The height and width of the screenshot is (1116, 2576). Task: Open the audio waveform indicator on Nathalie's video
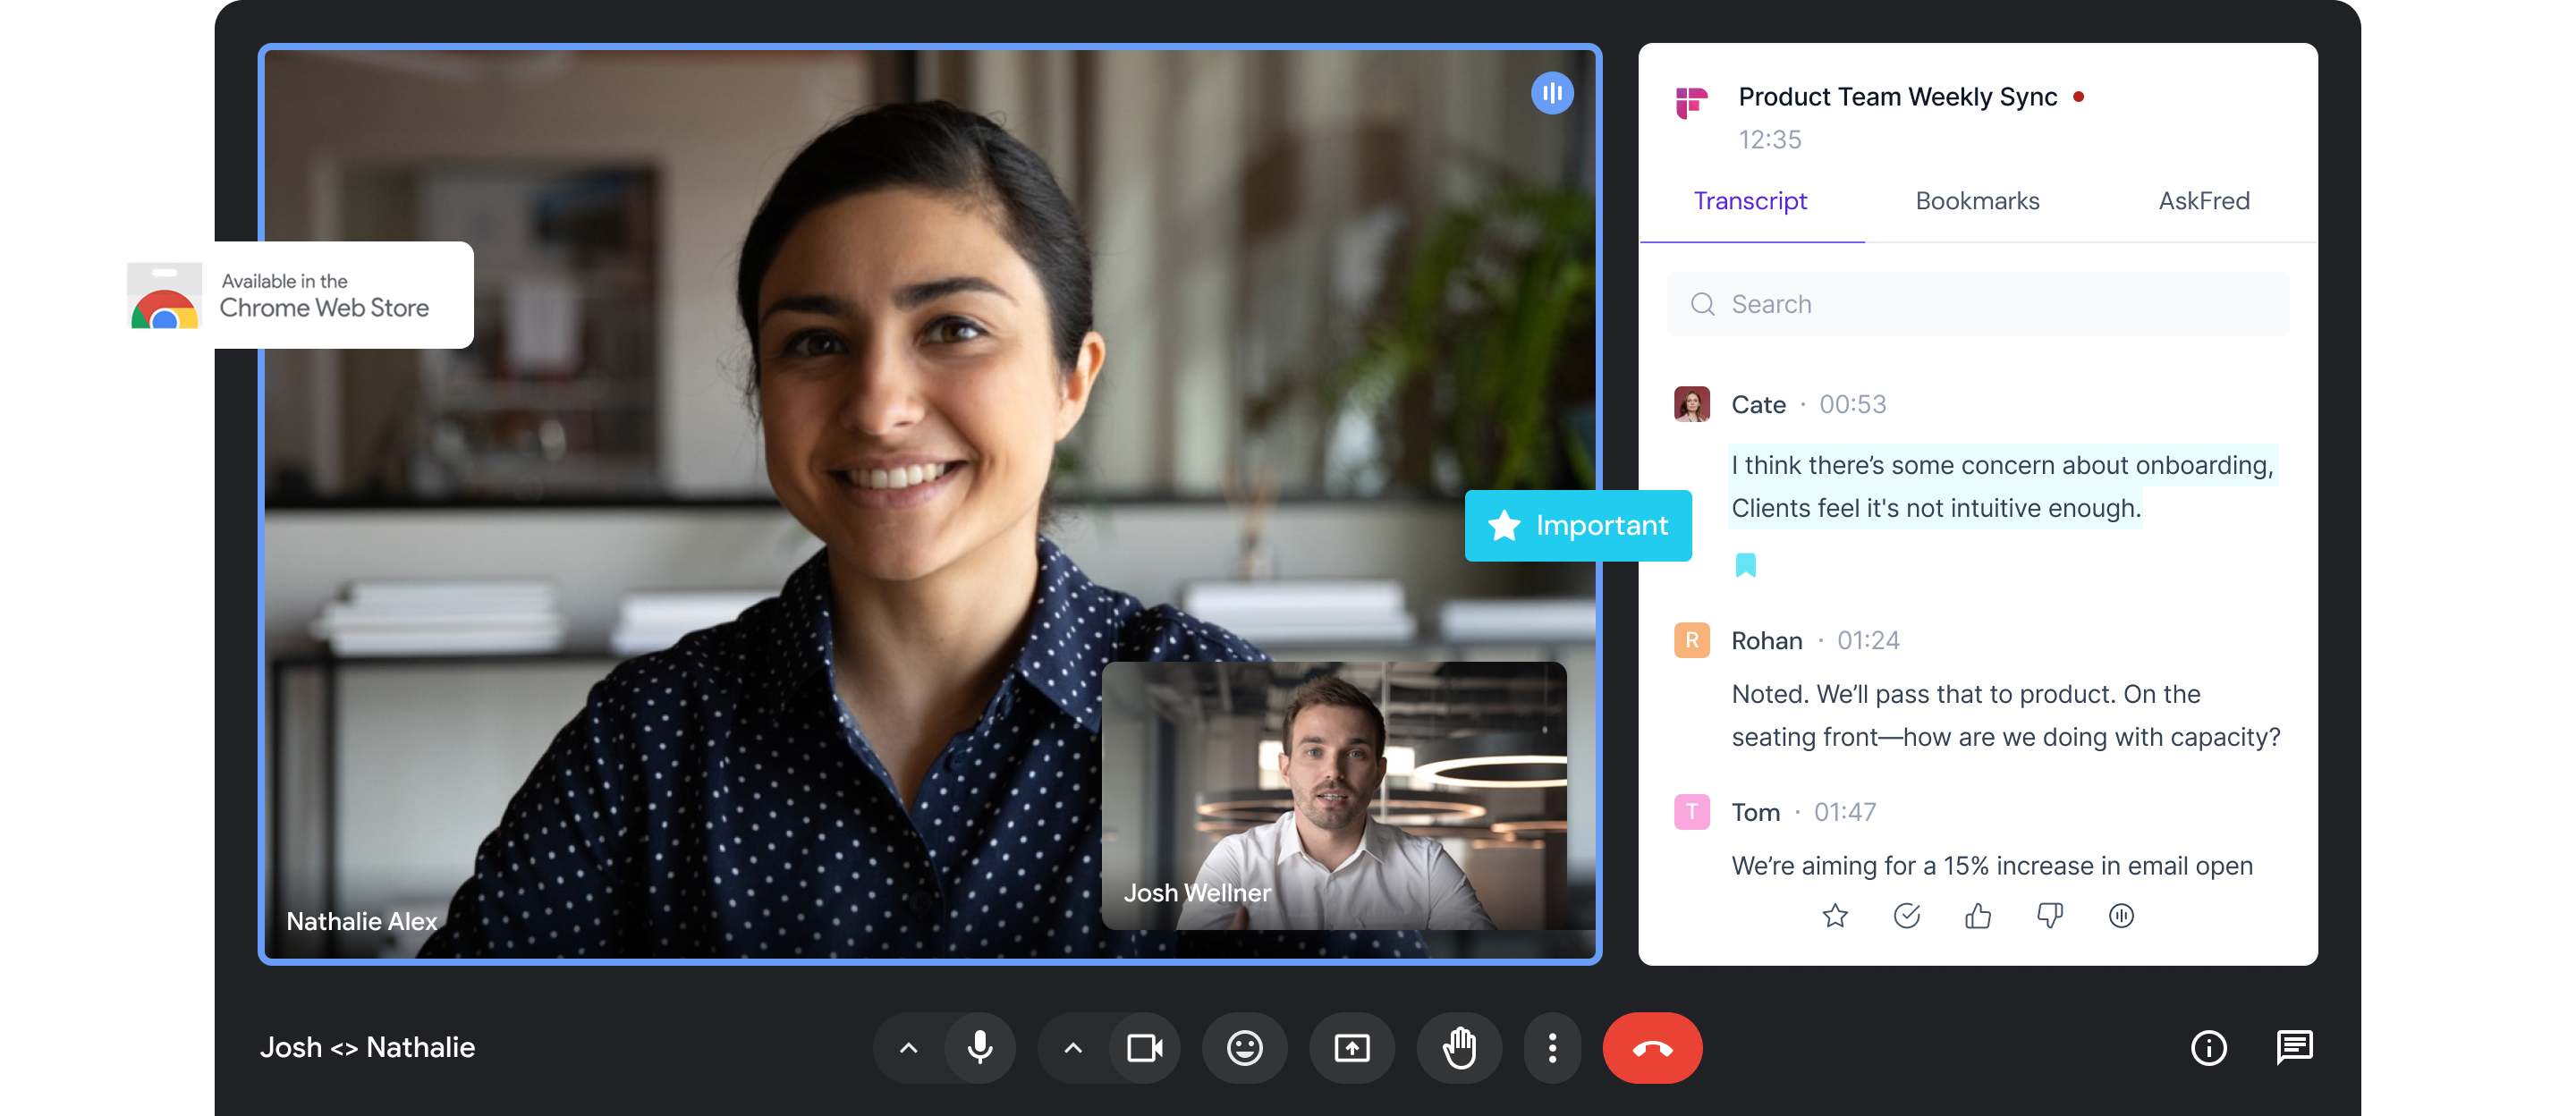point(1552,92)
